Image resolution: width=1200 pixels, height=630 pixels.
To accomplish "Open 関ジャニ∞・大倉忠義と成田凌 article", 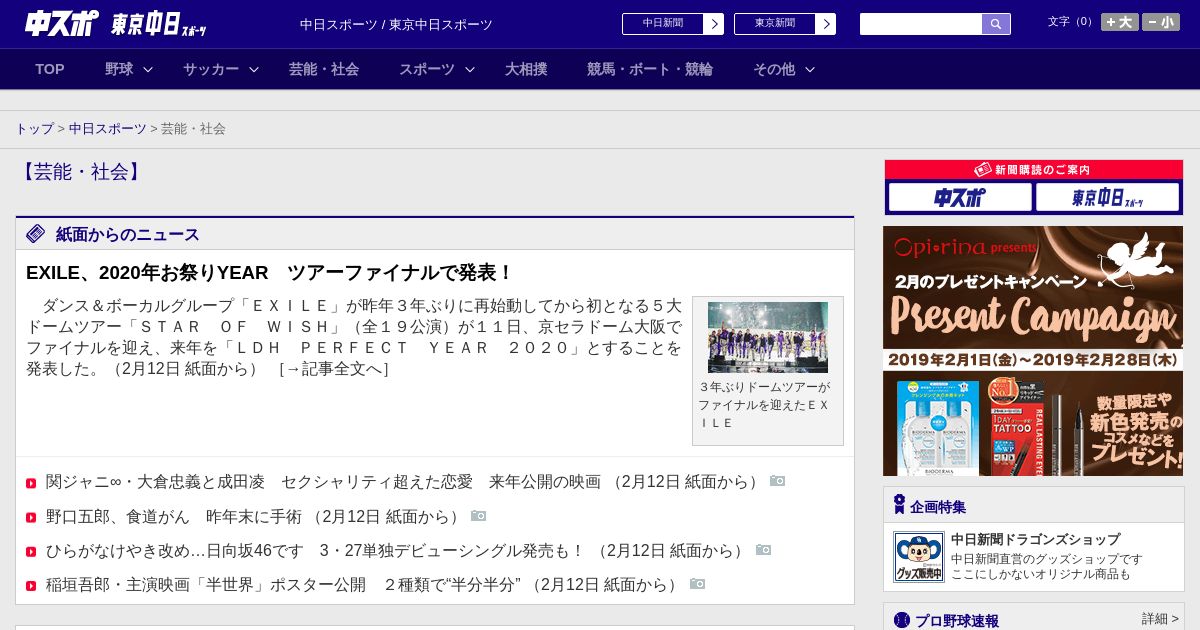I will pyautogui.click(x=323, y=482).
